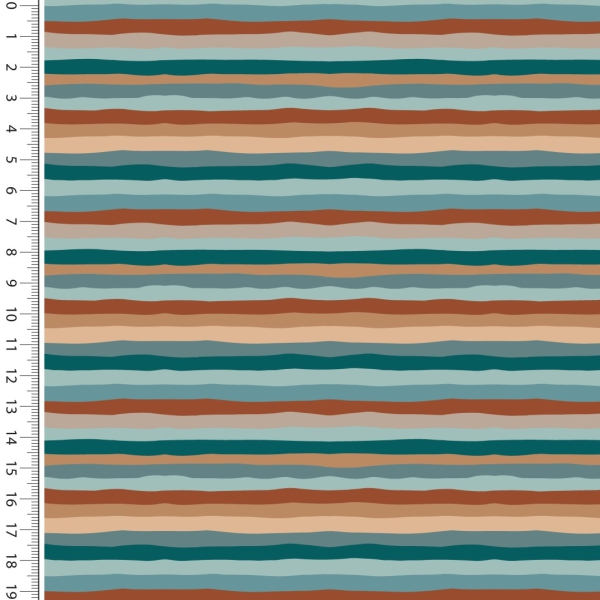Sample the dark teal stripe beside ruler number 8
The height and width of the screenshot is (600, 600).
pos(320,257)
